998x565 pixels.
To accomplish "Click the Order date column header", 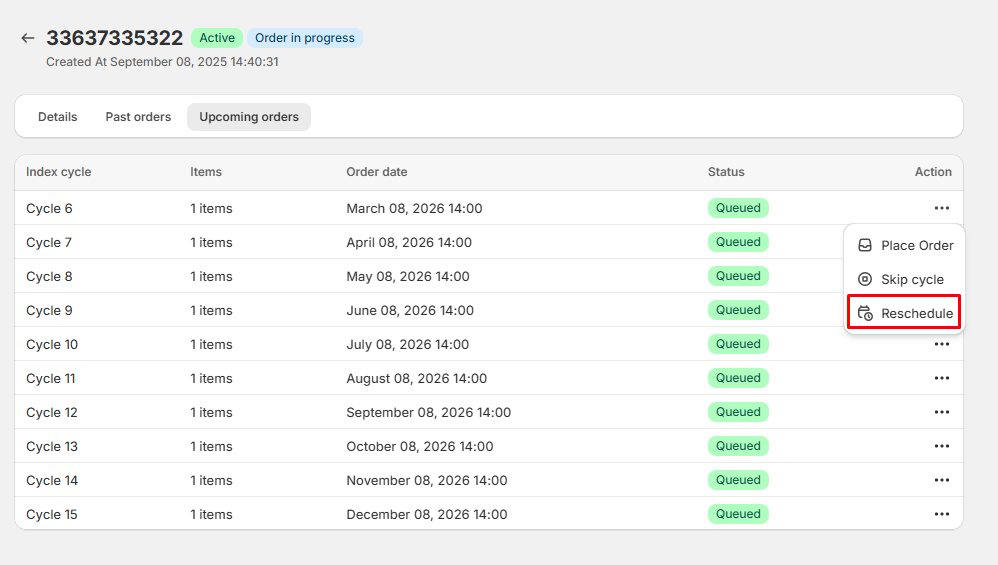I will [377, 172].
